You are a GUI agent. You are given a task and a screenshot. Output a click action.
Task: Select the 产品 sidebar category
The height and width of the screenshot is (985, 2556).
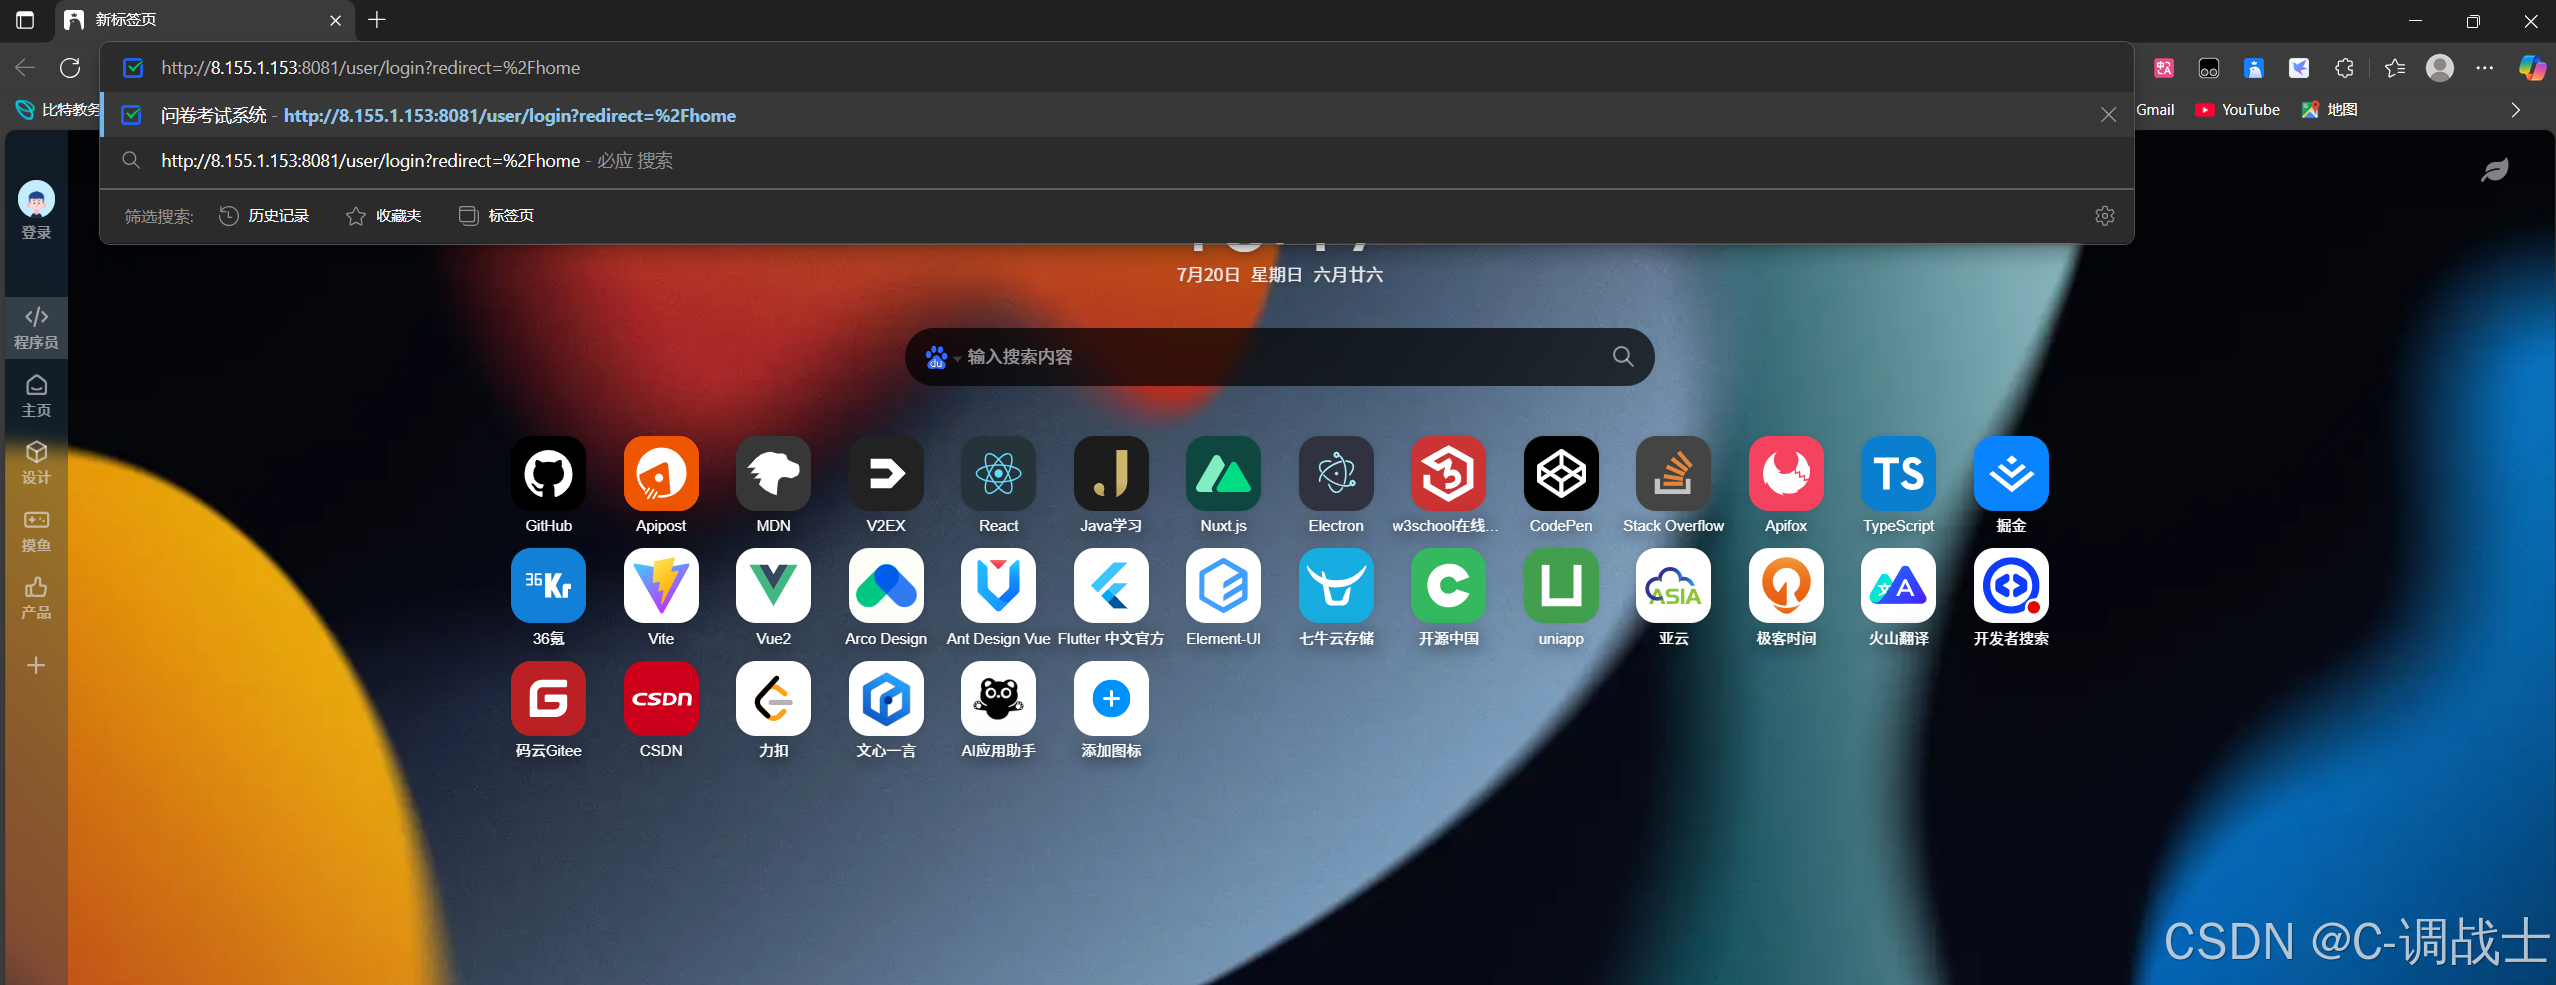(36, 598)
